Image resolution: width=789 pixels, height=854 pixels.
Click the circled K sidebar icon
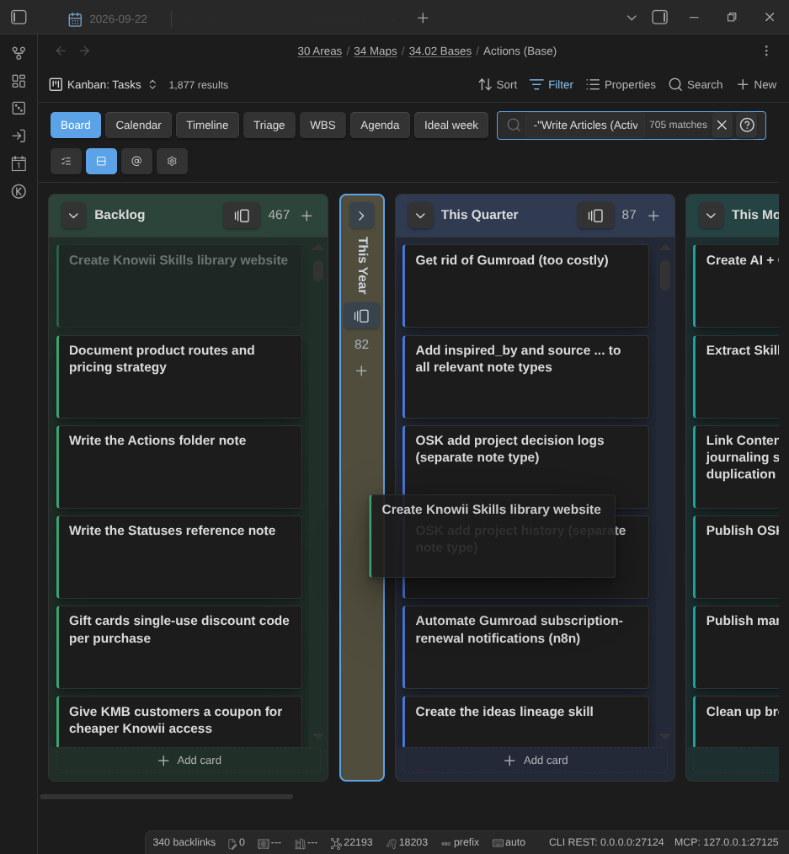click(x=19, y=191)
